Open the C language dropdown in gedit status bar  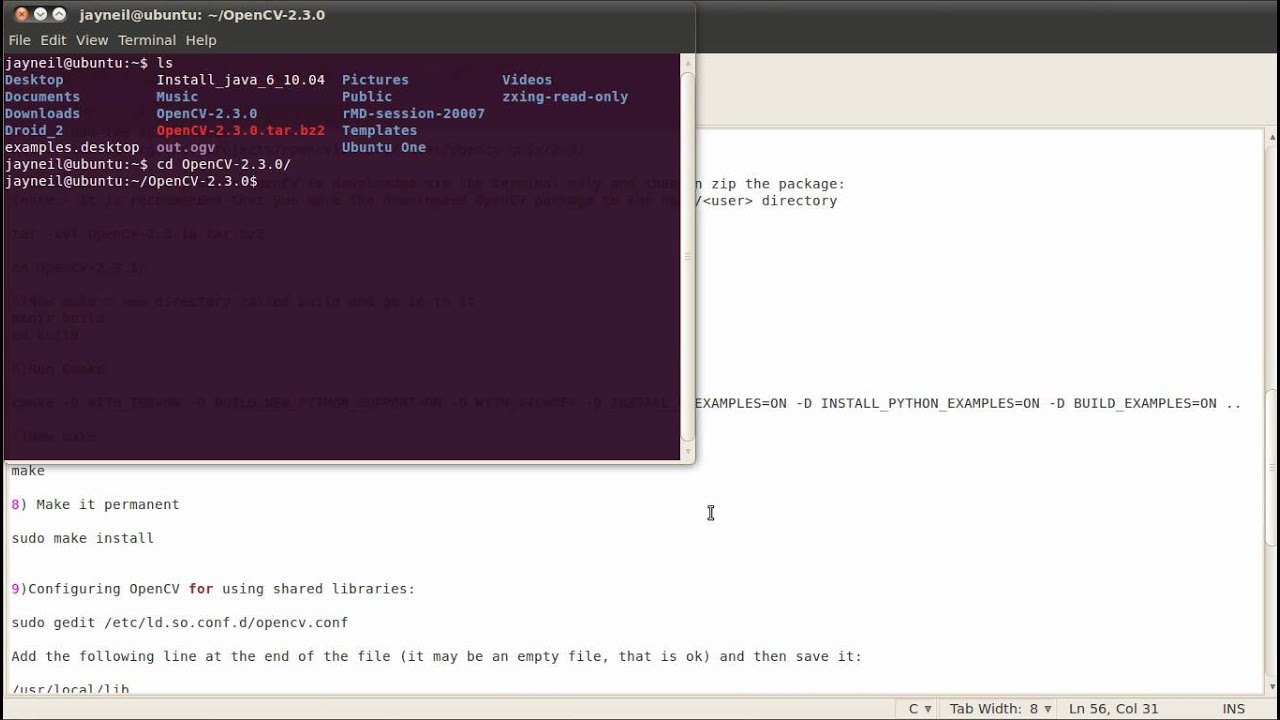pos(919,709)
